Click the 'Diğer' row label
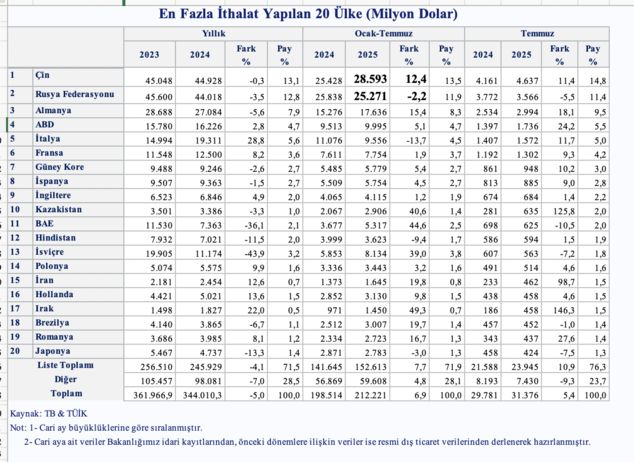 [x=66, y=379]
